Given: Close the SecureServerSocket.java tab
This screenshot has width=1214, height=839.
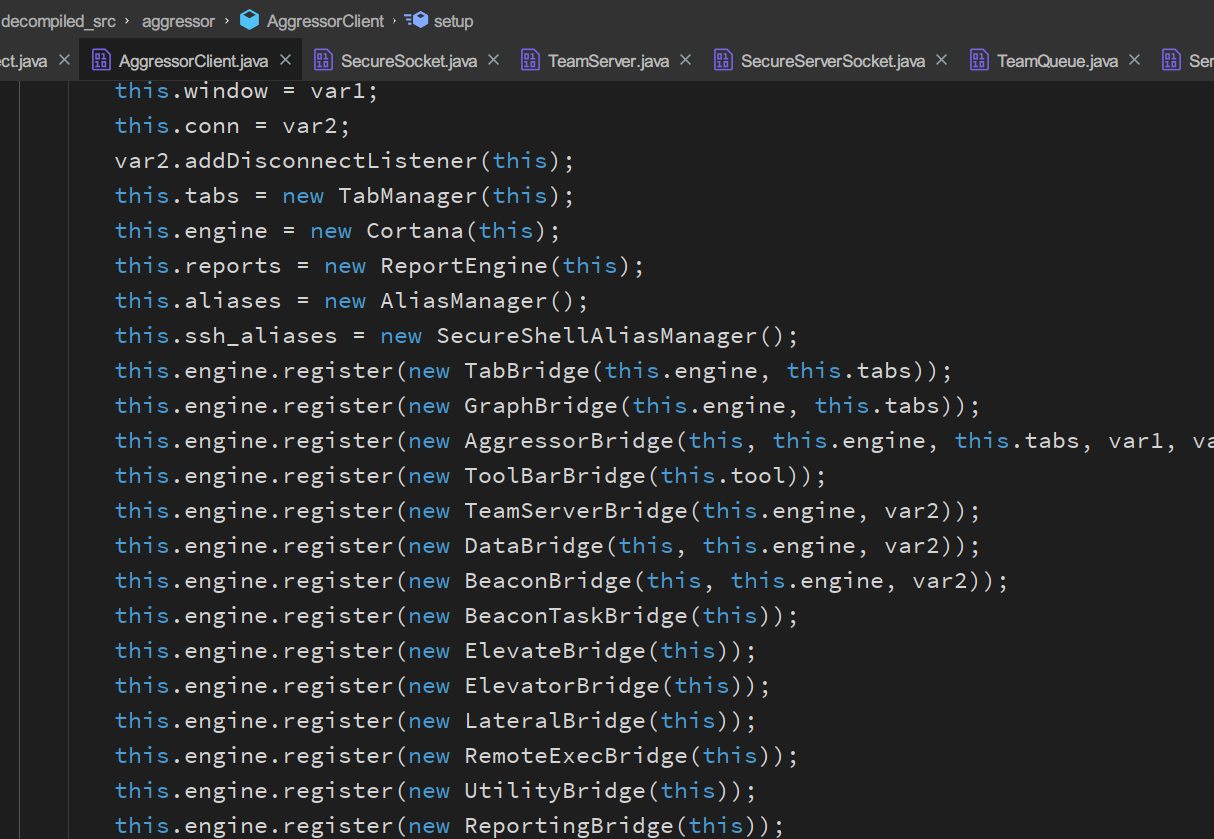Looking at the screenshot, I should [x=941, y=60].
